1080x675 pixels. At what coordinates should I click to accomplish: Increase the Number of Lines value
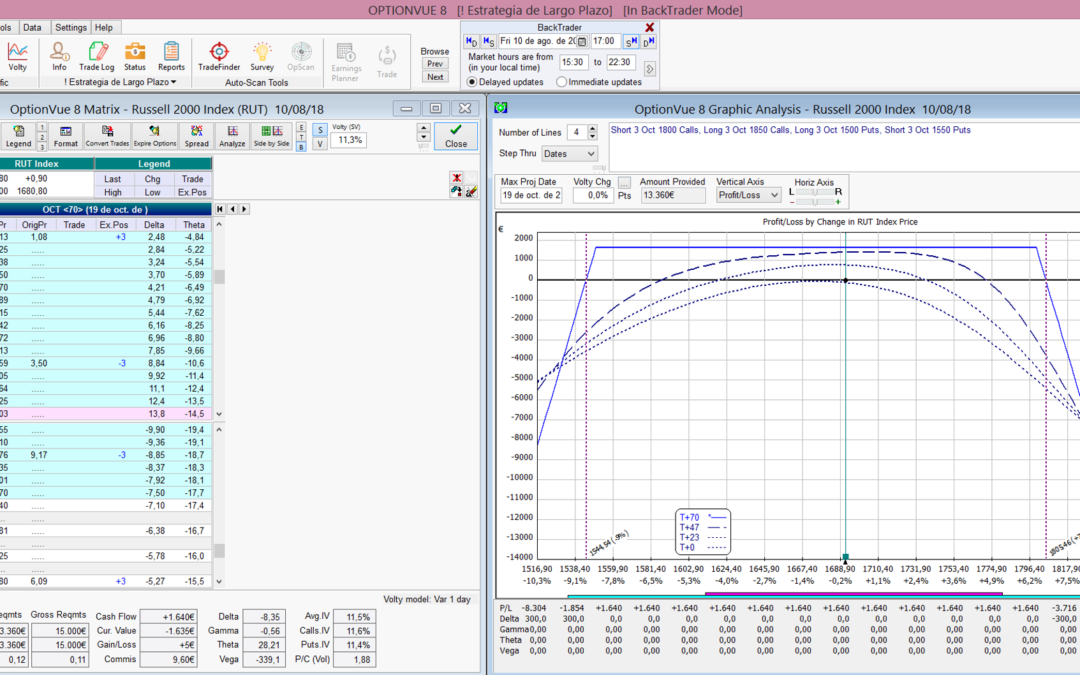(592, 128)
